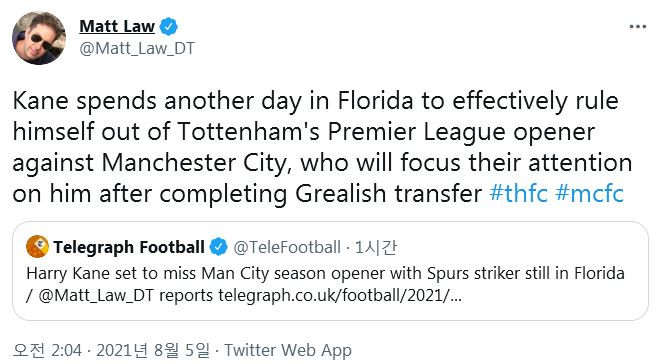Open the @TeleFootball handle

coord(287,247)
